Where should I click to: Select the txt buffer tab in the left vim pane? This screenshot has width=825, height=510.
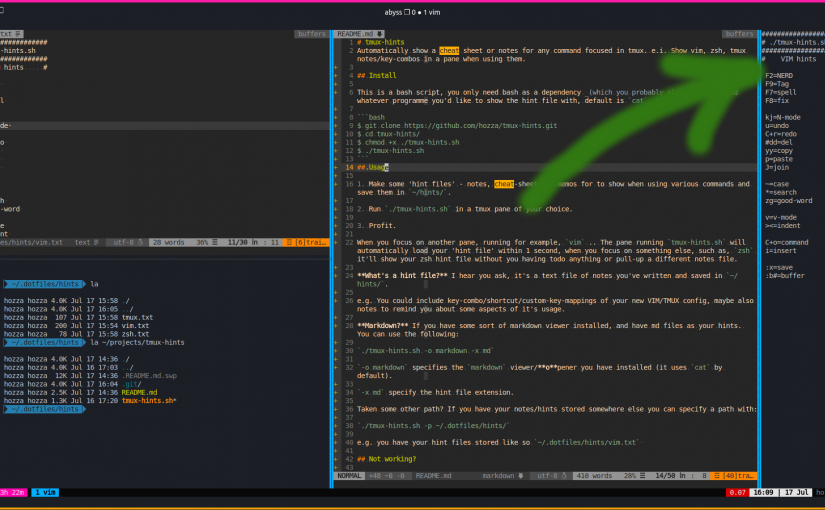tap(11, 34)
